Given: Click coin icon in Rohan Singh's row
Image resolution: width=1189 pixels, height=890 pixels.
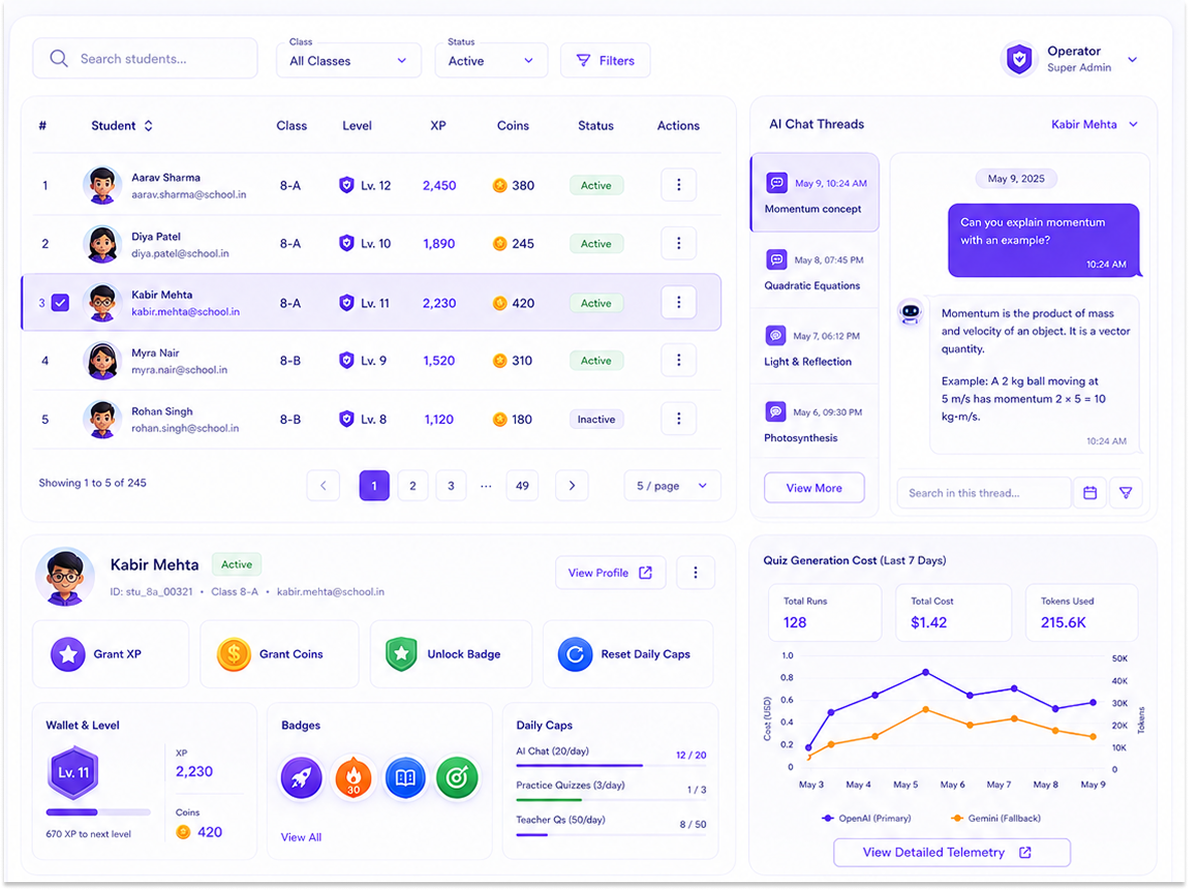Looking at the screenshot, I should coord(499,419).
